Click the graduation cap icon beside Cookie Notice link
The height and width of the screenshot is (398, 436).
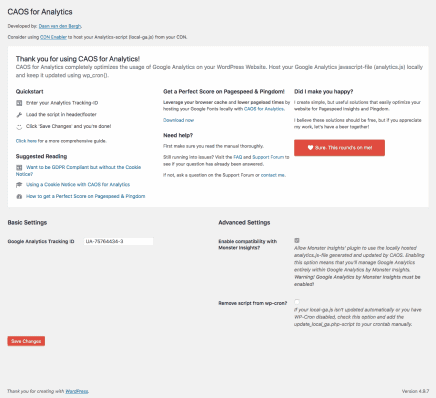tap(19, 185)
